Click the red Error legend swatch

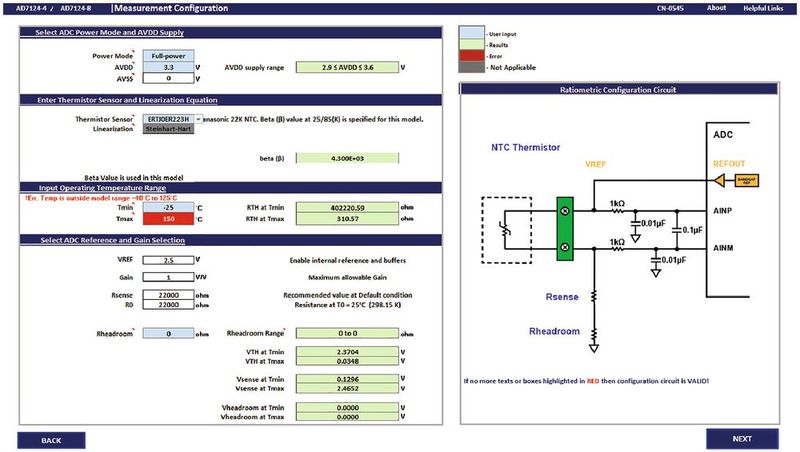(471, 56)
